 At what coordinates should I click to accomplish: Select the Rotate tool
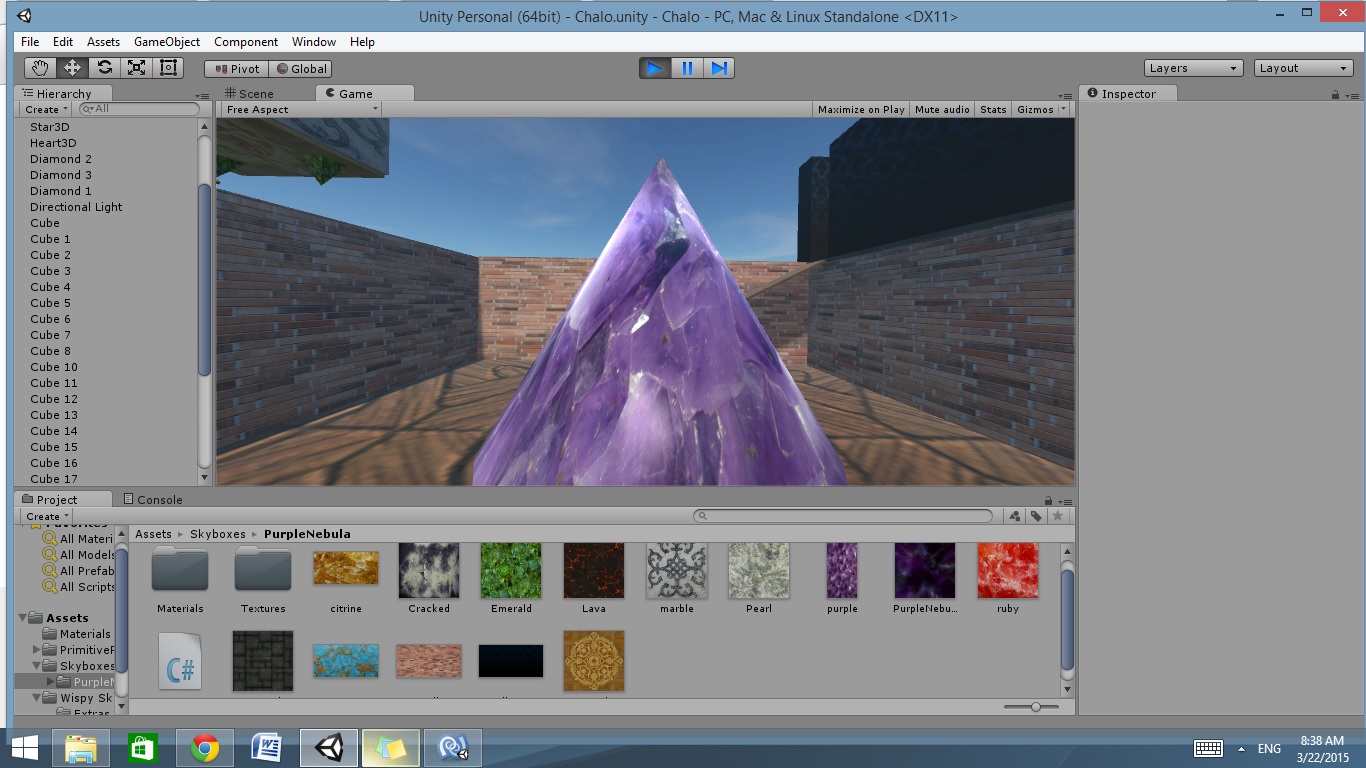104,68
